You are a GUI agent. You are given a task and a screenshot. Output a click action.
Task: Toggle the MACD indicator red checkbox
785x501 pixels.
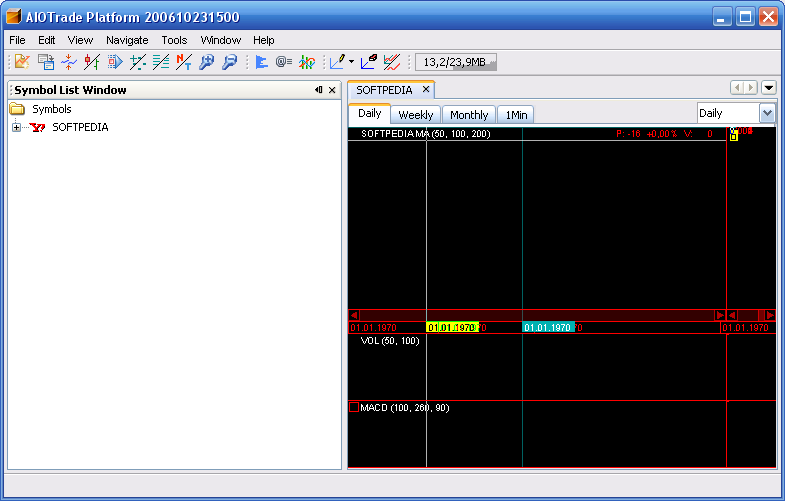pos(354,407)
